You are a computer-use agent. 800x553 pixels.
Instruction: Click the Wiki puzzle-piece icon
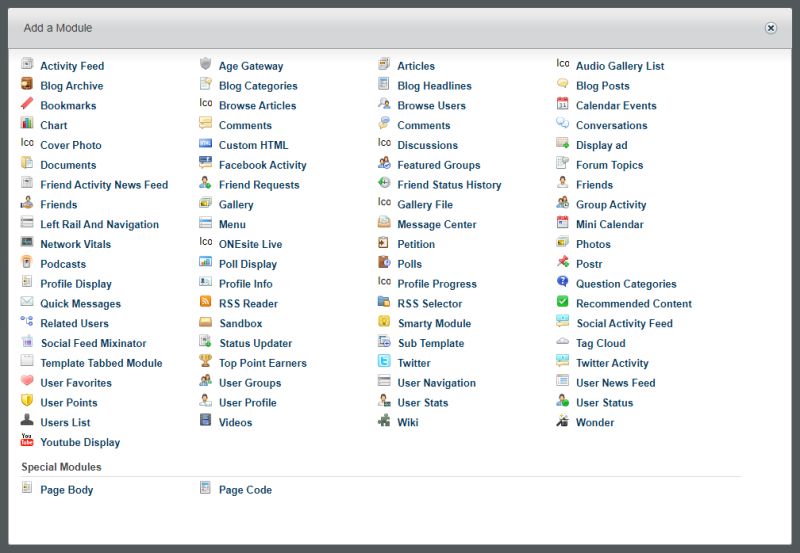pos(384,420)
